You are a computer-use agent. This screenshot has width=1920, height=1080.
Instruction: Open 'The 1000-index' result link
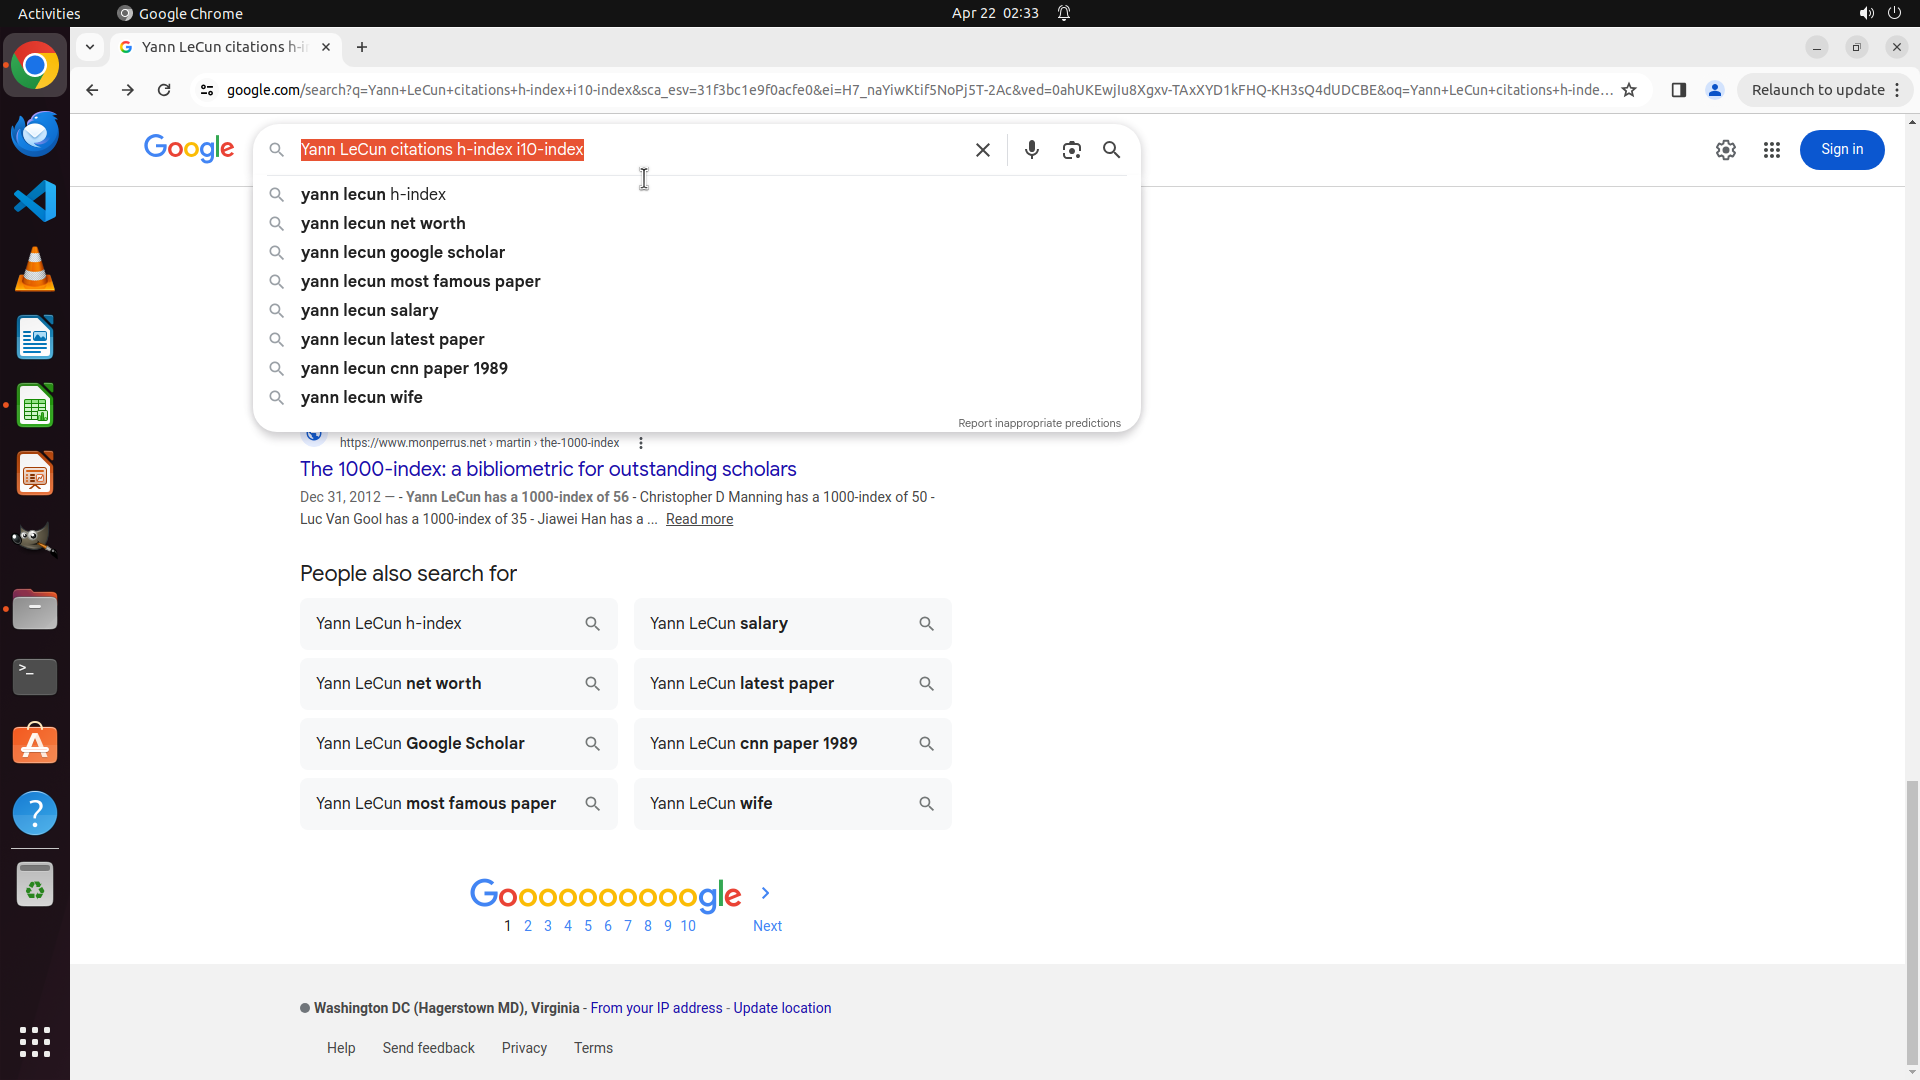548,469
